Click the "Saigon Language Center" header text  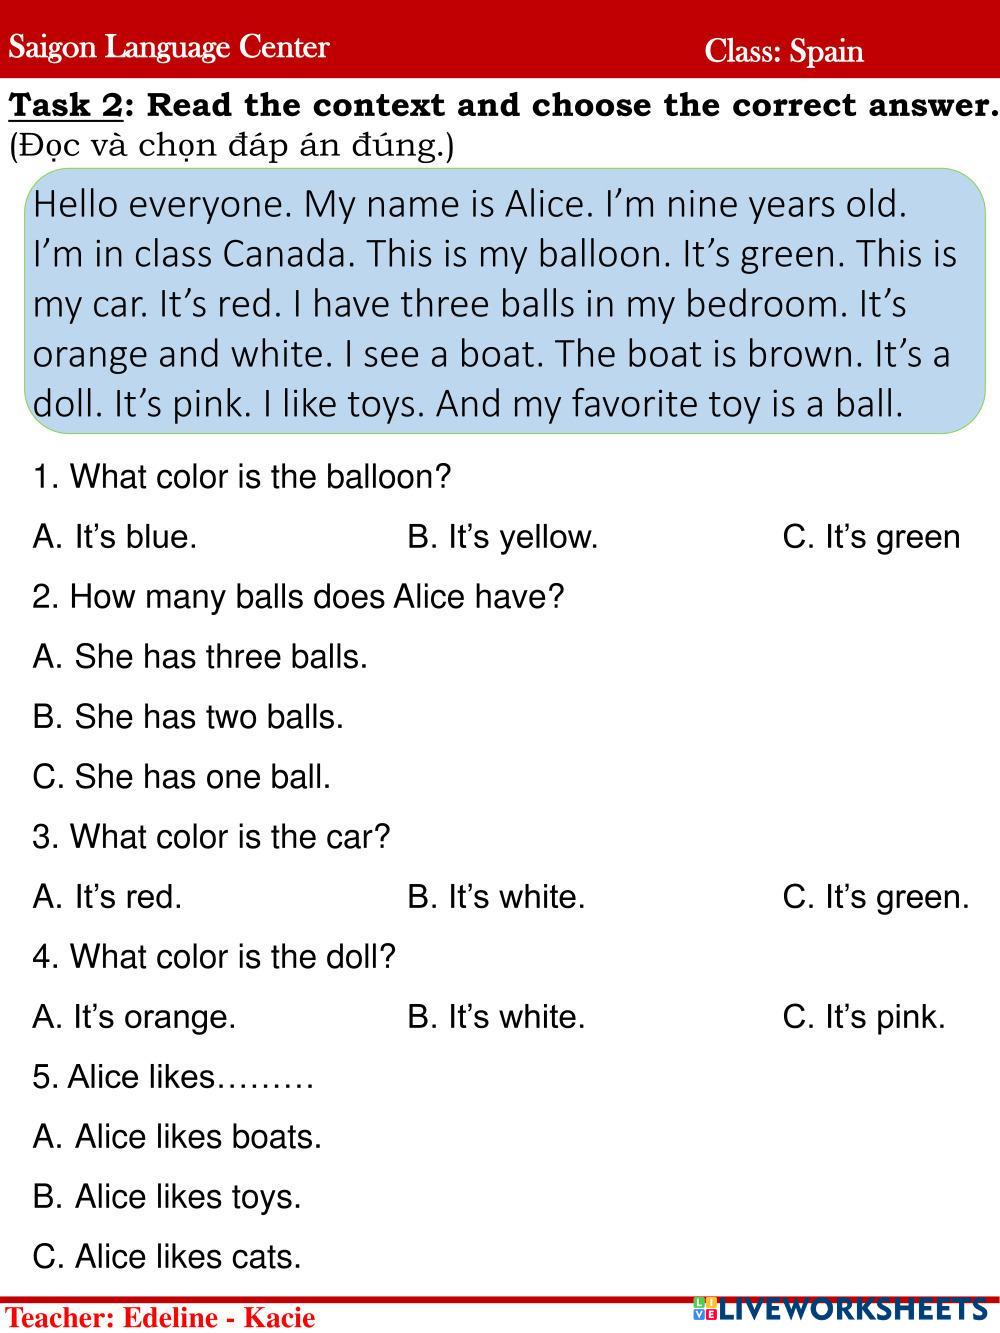169,47
